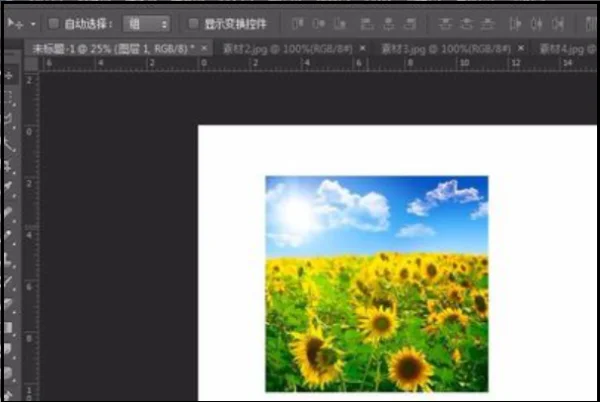Close the 素材3.jpg document tab
600x402 pixels.
click(x=521, y=48)
